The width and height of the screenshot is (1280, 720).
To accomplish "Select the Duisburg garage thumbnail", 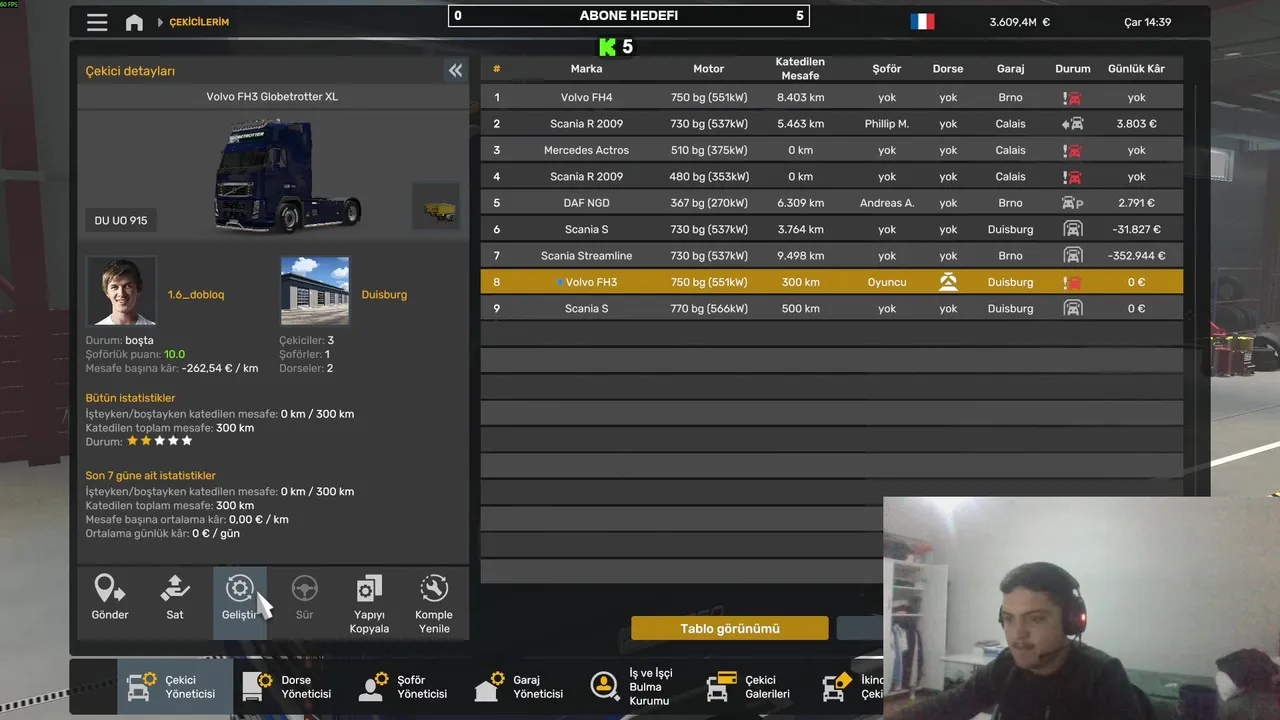I will coord(315,290).
